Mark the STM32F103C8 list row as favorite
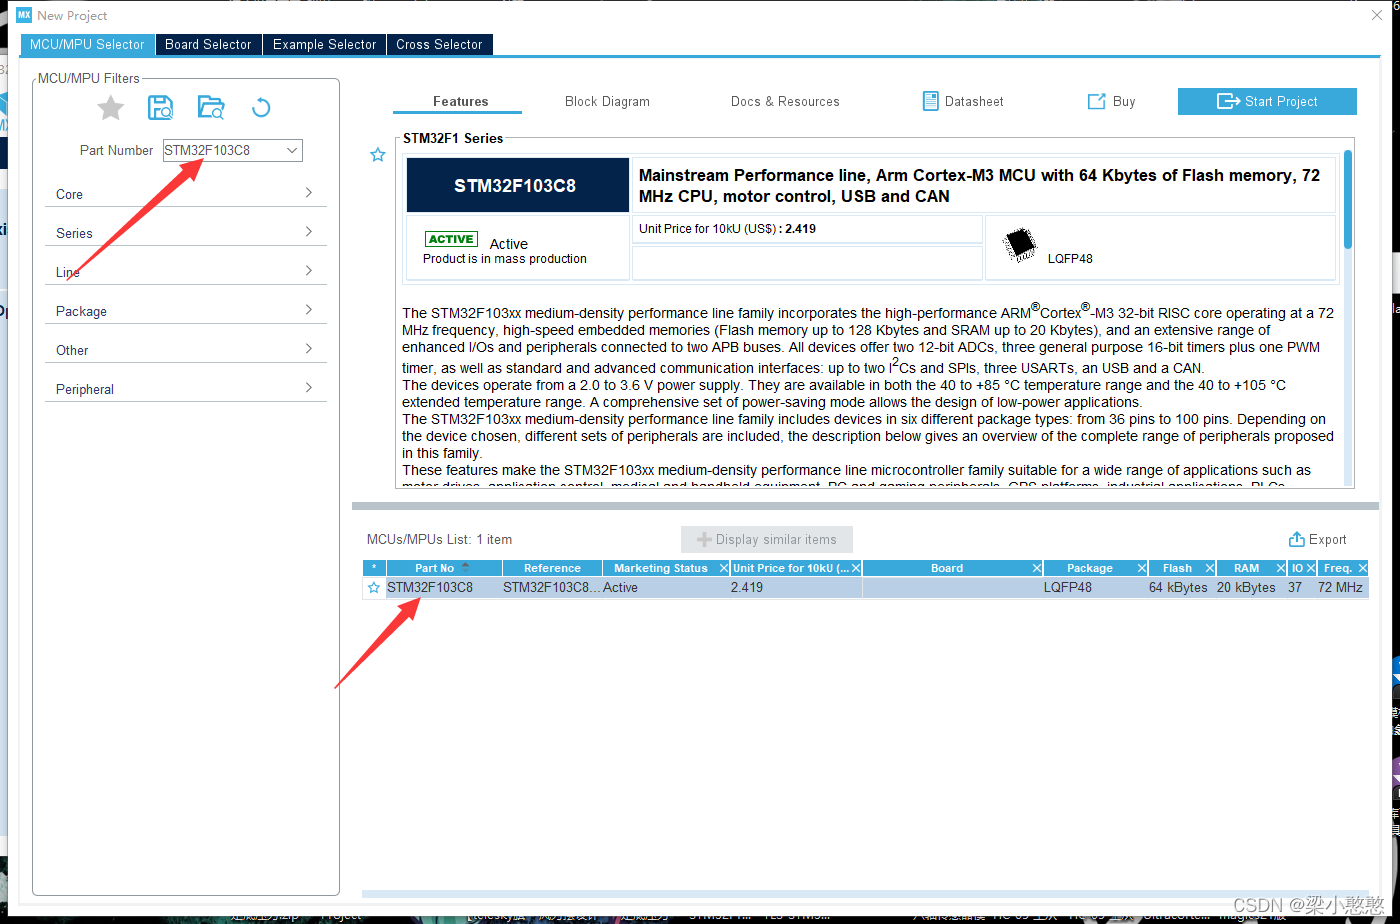1400x924 pixels. coord(374,588)
